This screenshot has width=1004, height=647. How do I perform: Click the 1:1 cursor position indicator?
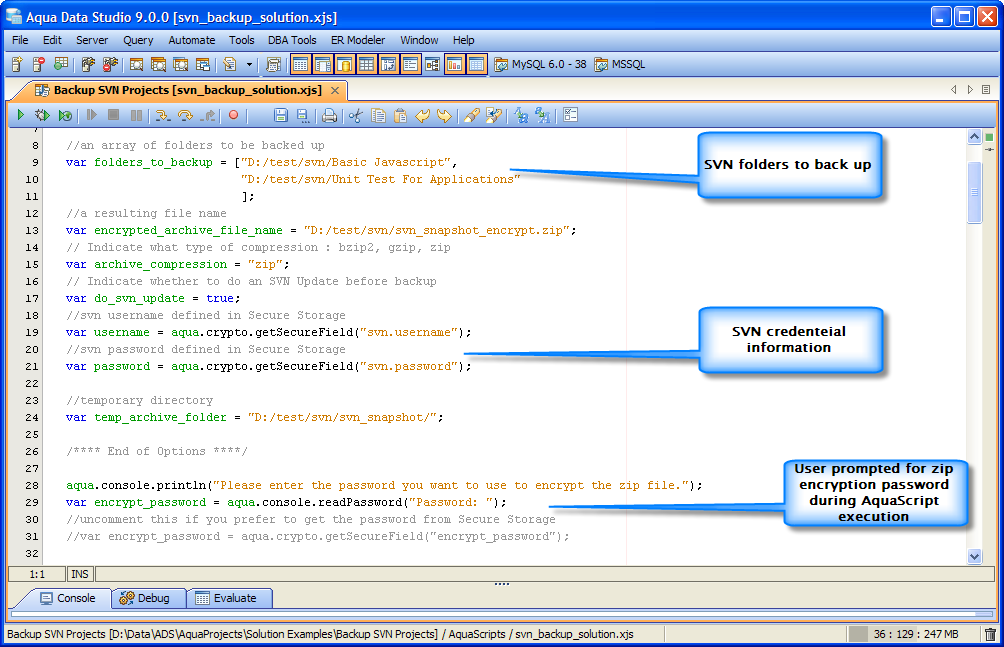37,574
